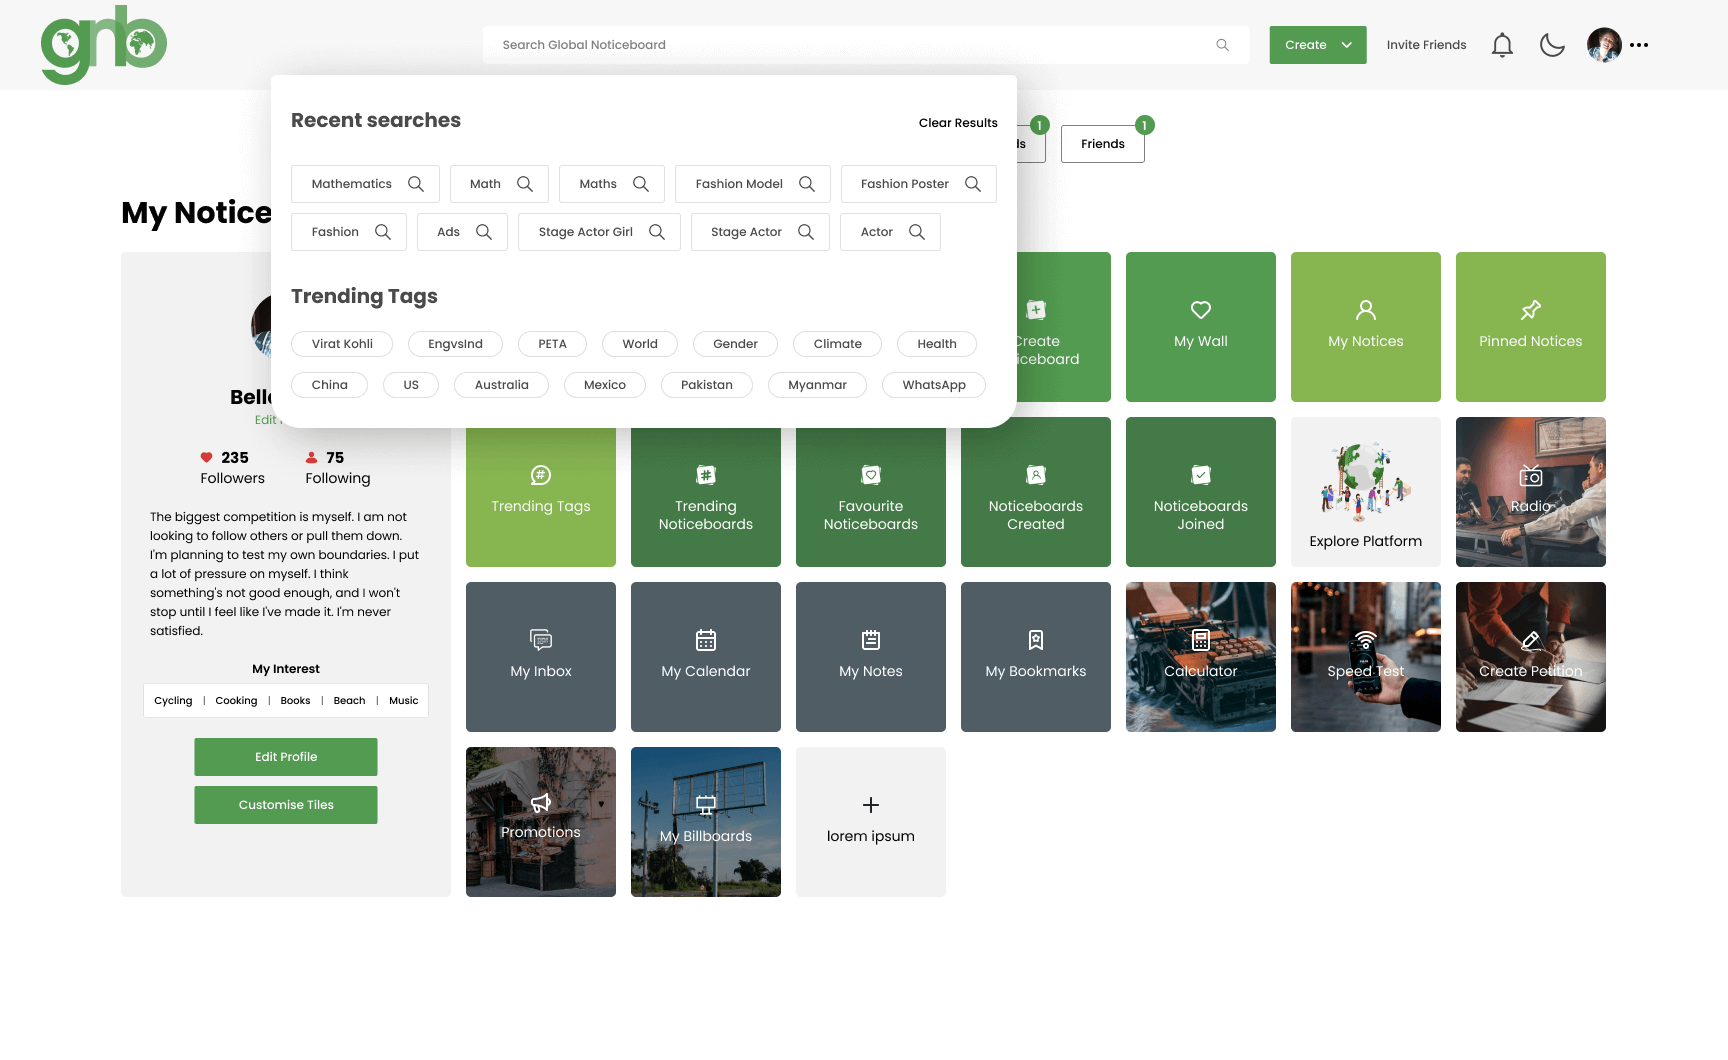Expand the Create dropdown button

1317,45
